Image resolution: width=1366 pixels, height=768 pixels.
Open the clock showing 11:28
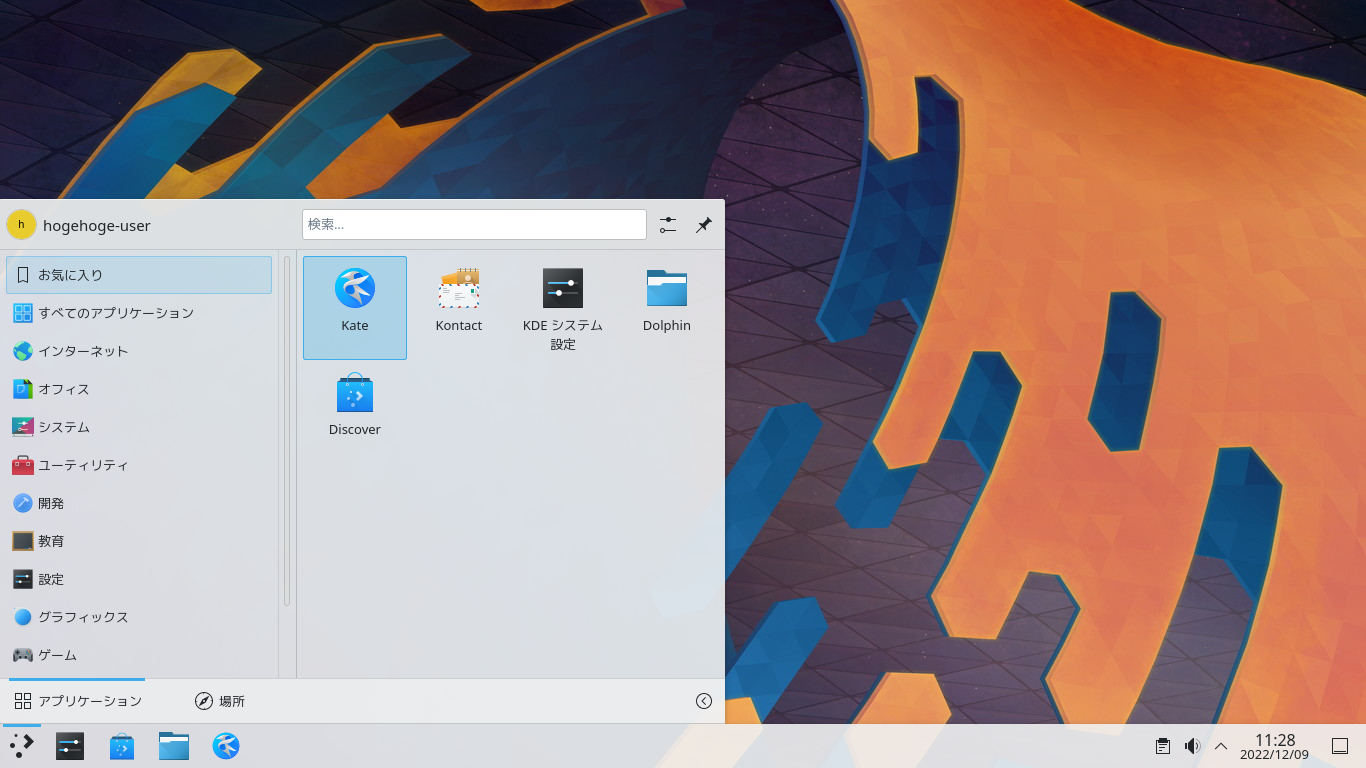point(1275,746)
